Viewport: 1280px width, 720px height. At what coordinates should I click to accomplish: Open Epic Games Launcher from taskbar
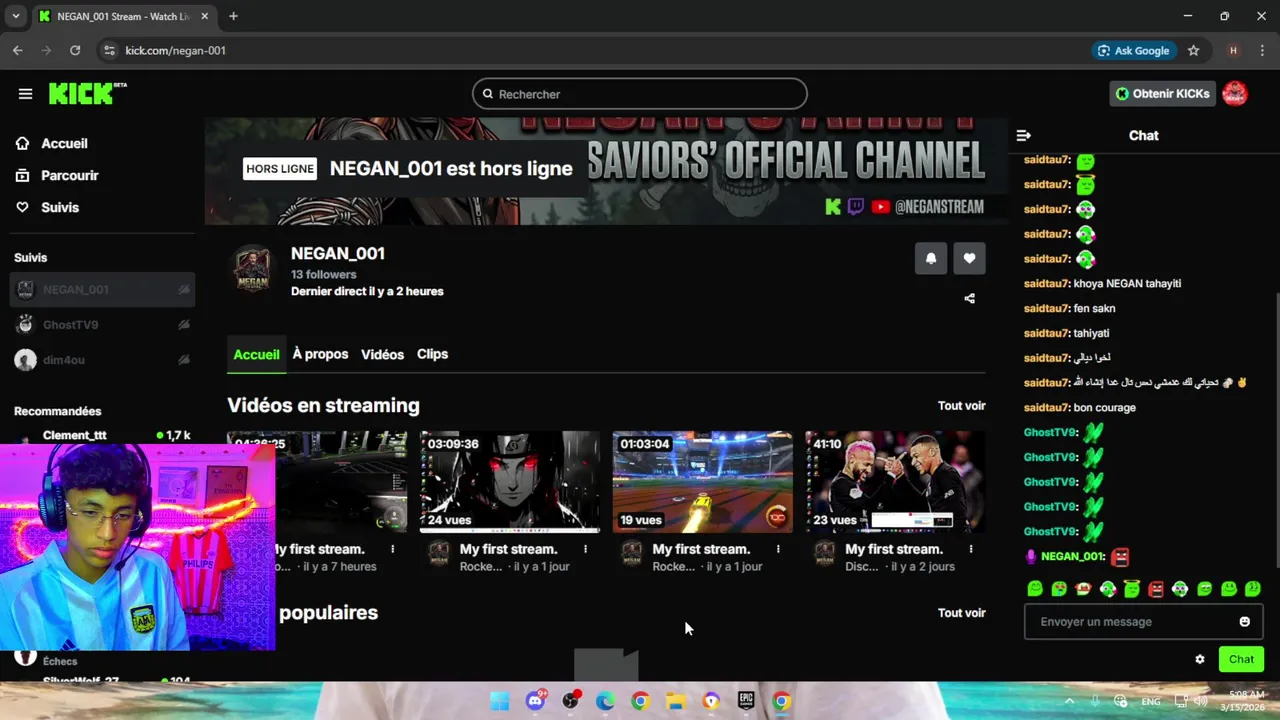746,701
